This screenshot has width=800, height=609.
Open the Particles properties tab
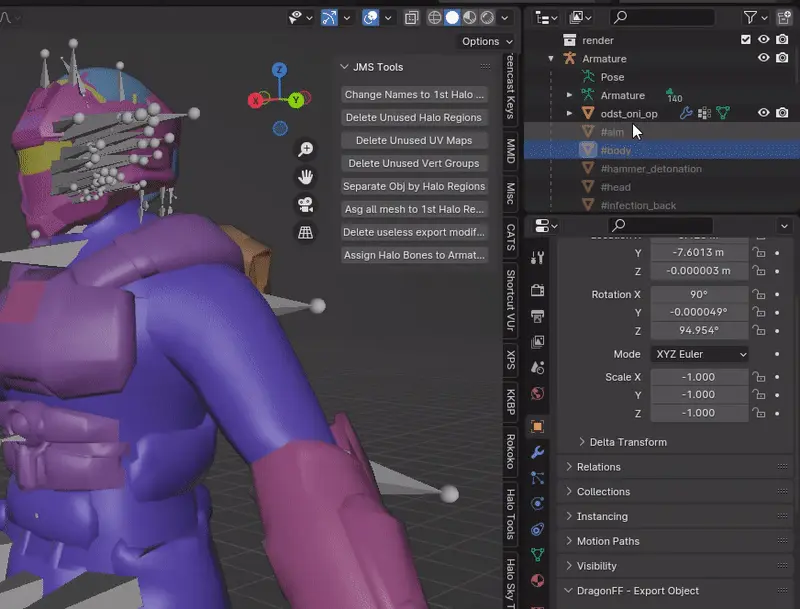tap(537, 478)
